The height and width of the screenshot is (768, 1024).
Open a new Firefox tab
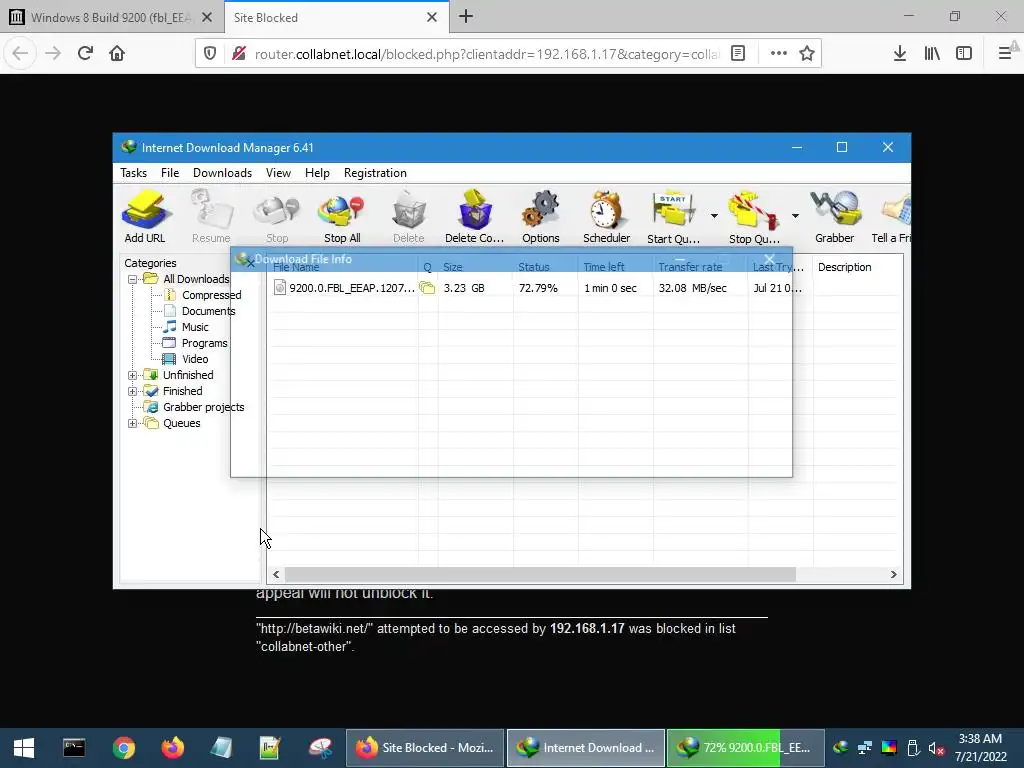(466, 17)
